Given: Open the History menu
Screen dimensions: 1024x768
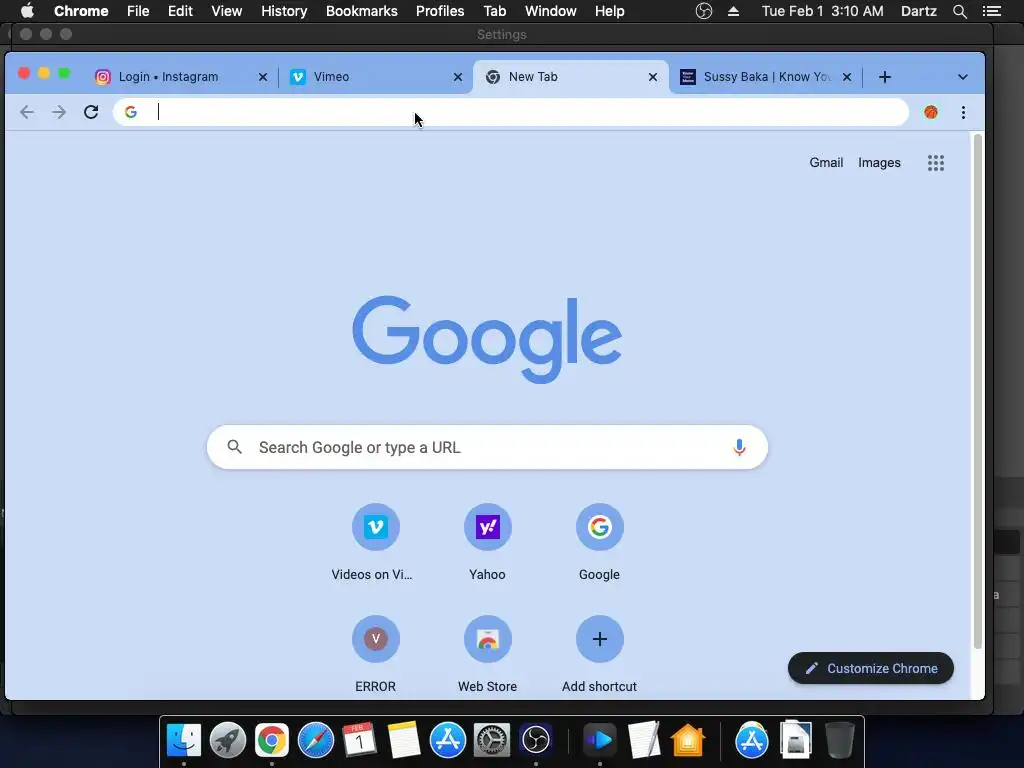Looking at the screenshot, I should (284, 11).
